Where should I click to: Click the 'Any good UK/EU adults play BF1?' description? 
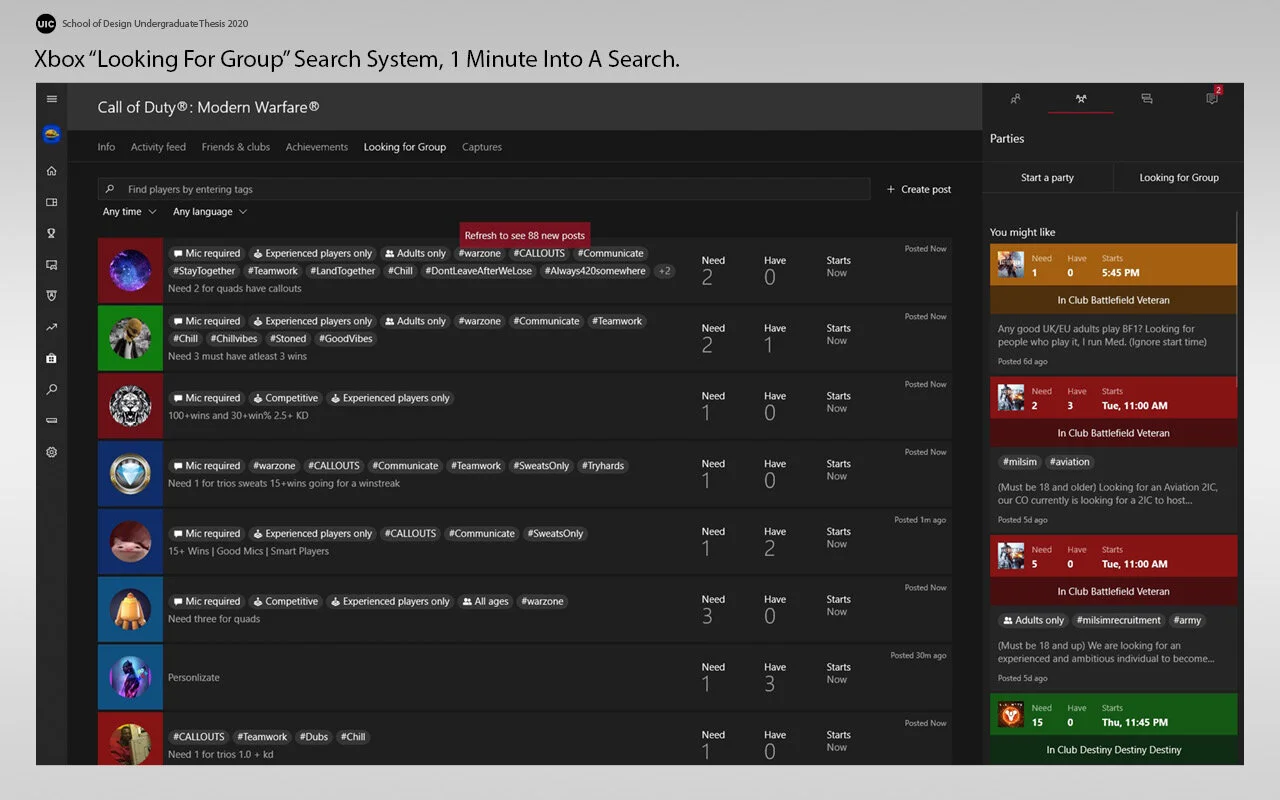click(x=1102, y=335)
